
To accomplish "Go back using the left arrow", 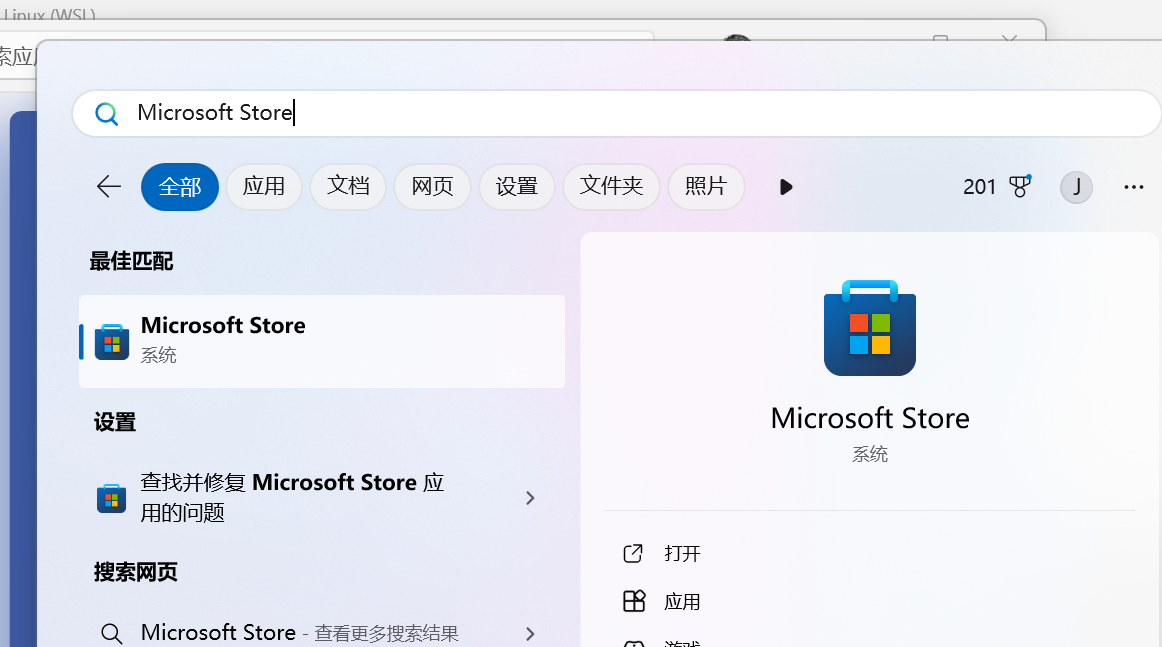I will coord(109,187).
